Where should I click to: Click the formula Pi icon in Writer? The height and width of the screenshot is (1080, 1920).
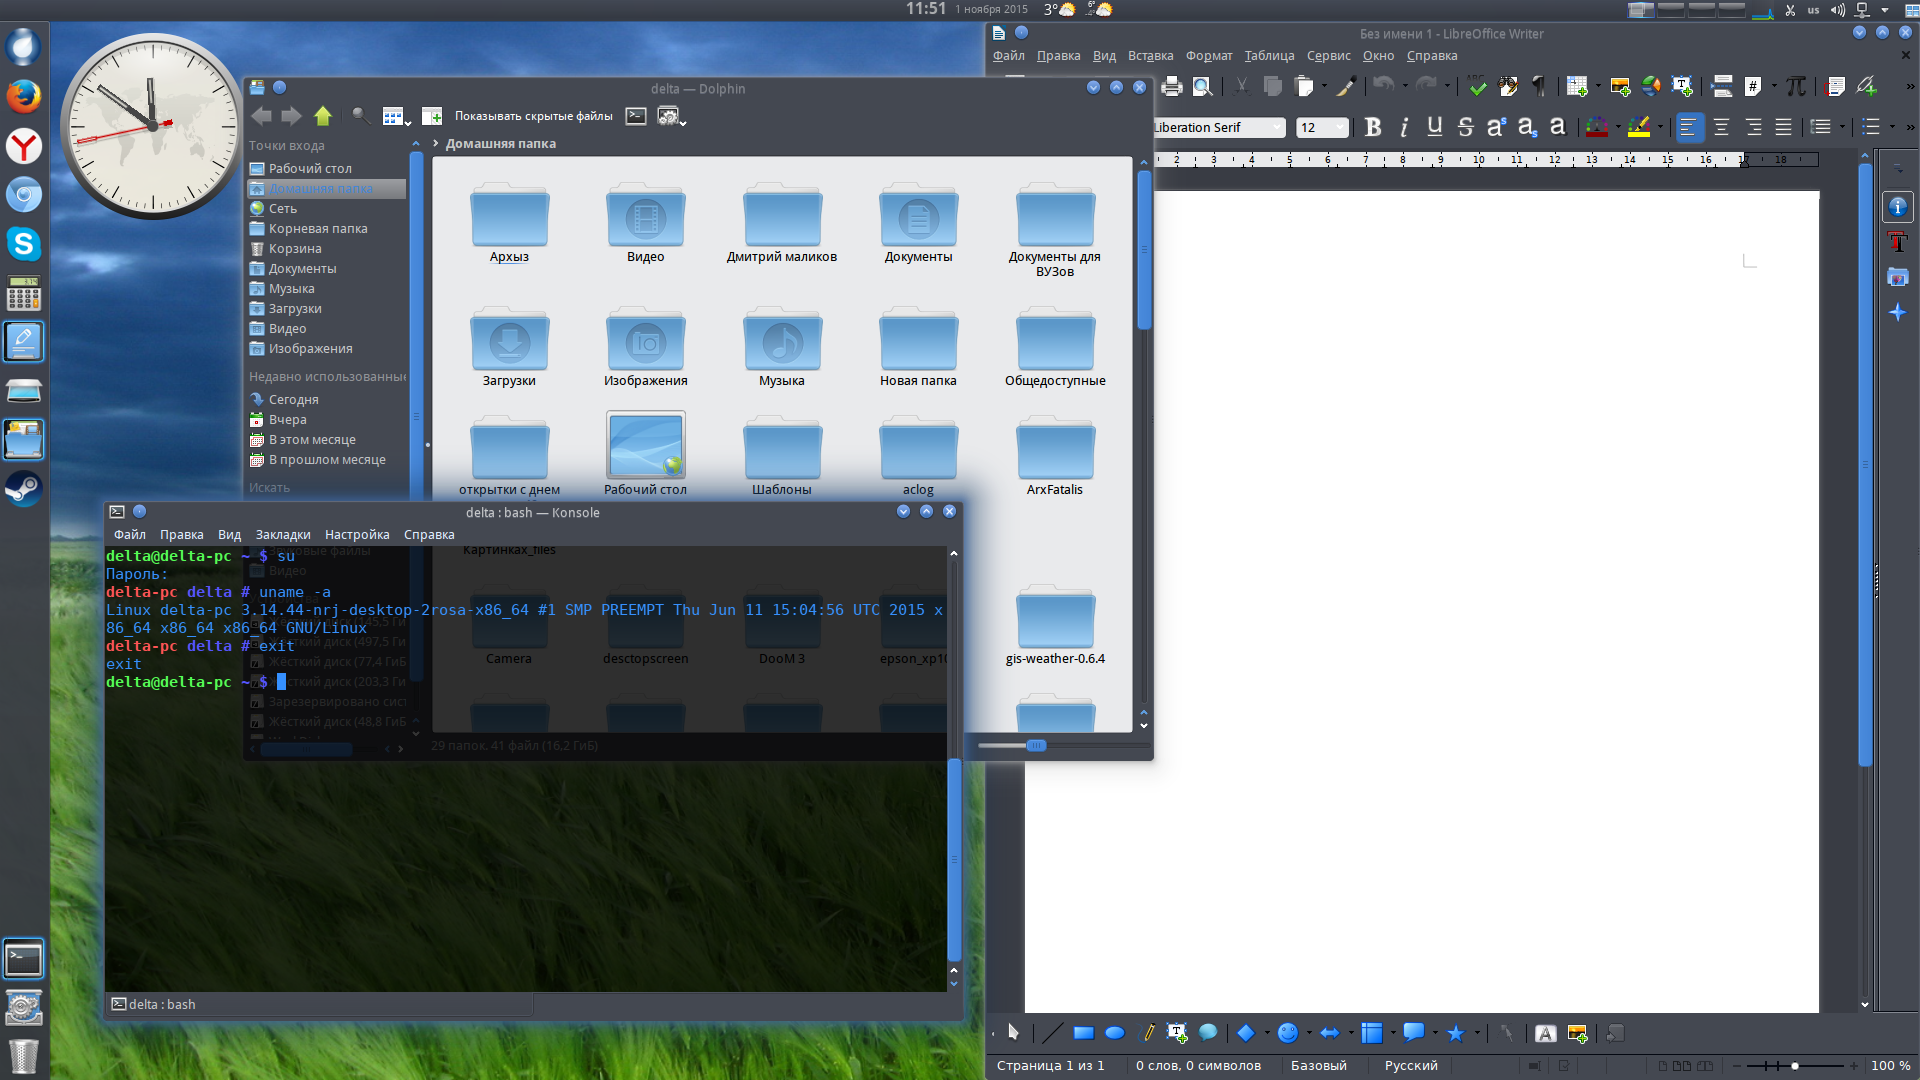1796,87
